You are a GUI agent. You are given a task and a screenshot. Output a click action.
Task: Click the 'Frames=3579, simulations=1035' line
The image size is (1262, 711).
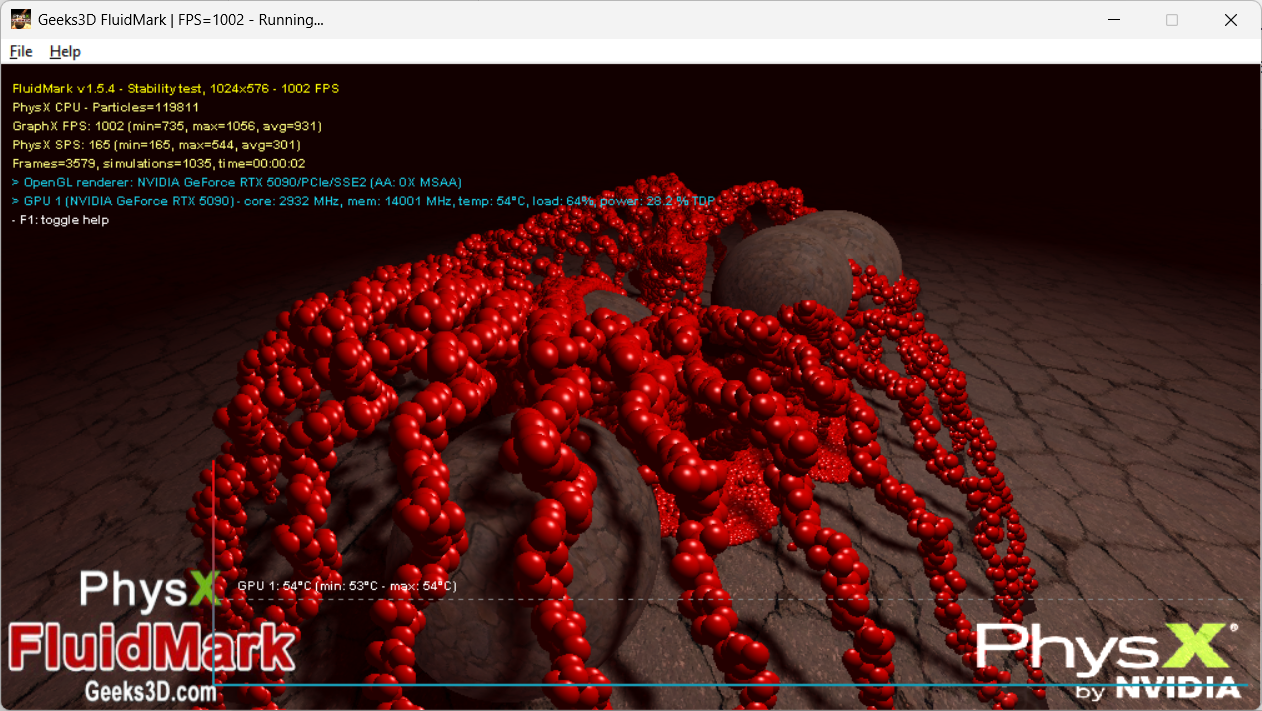tap(158, 163)
